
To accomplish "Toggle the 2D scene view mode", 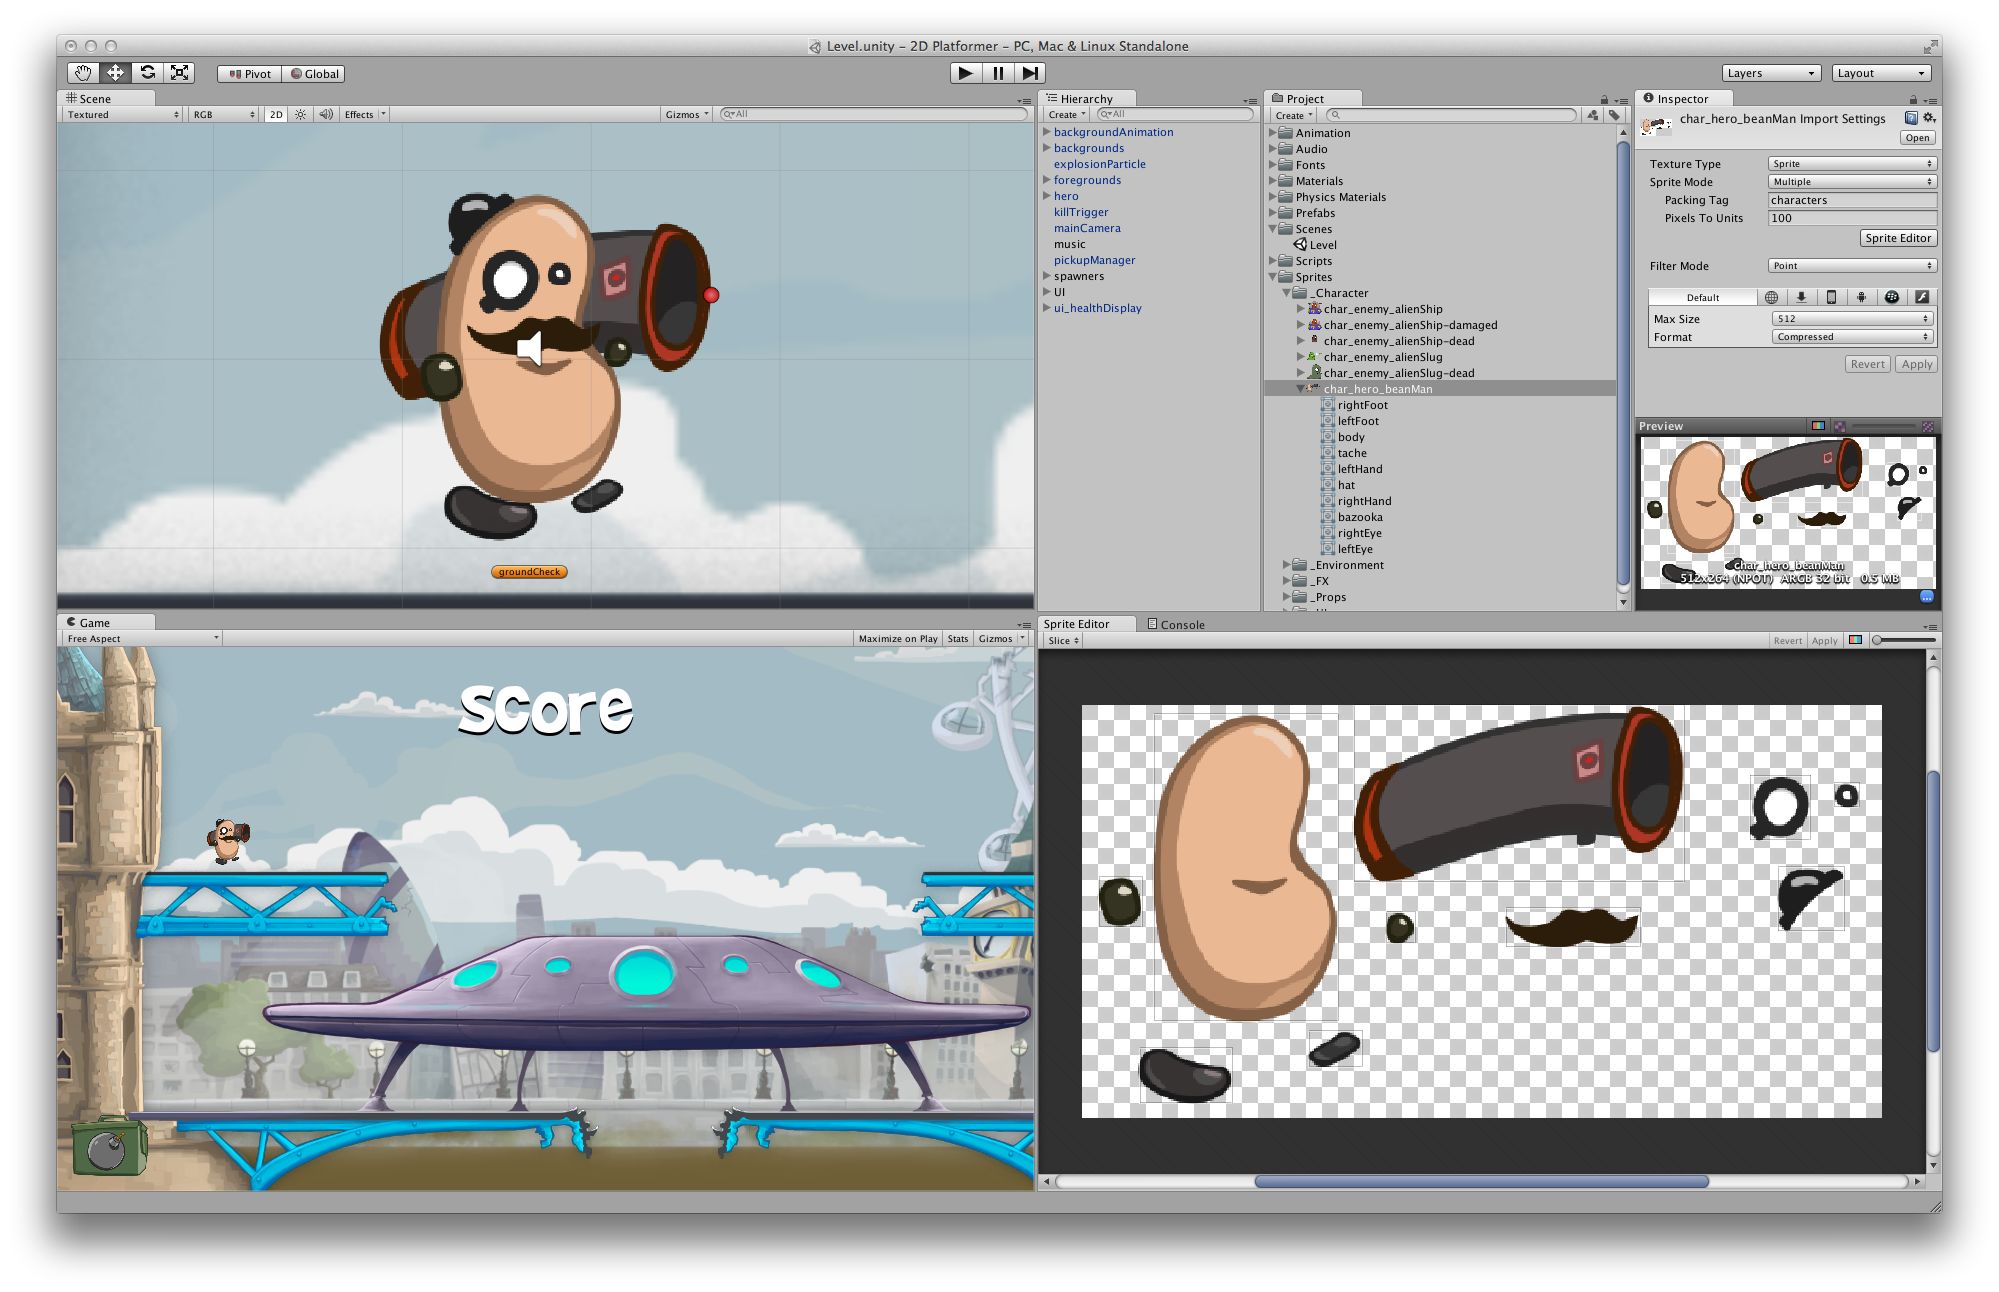I will (276, 115).
